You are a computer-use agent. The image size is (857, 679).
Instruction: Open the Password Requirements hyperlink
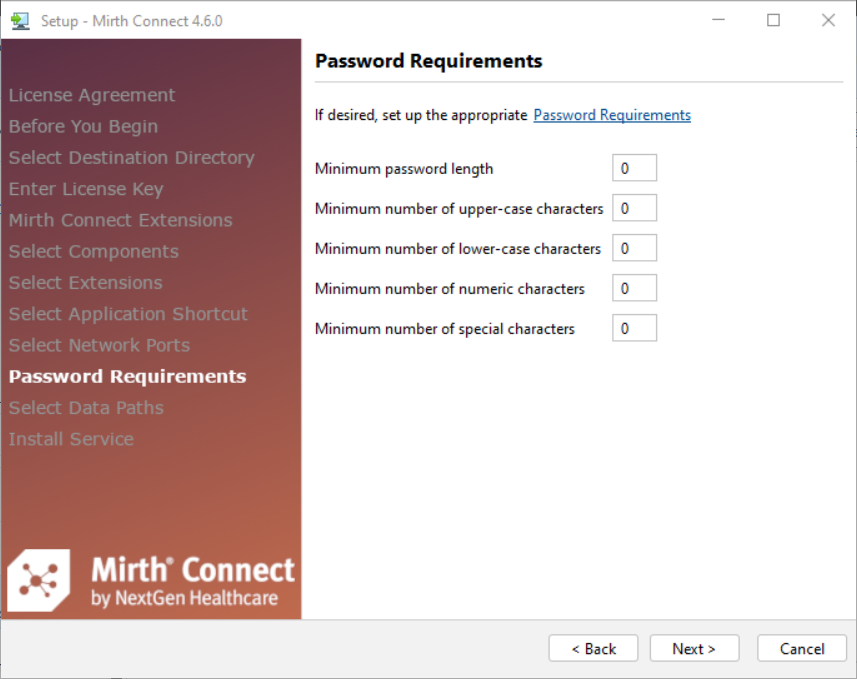(x=612, y=115)
